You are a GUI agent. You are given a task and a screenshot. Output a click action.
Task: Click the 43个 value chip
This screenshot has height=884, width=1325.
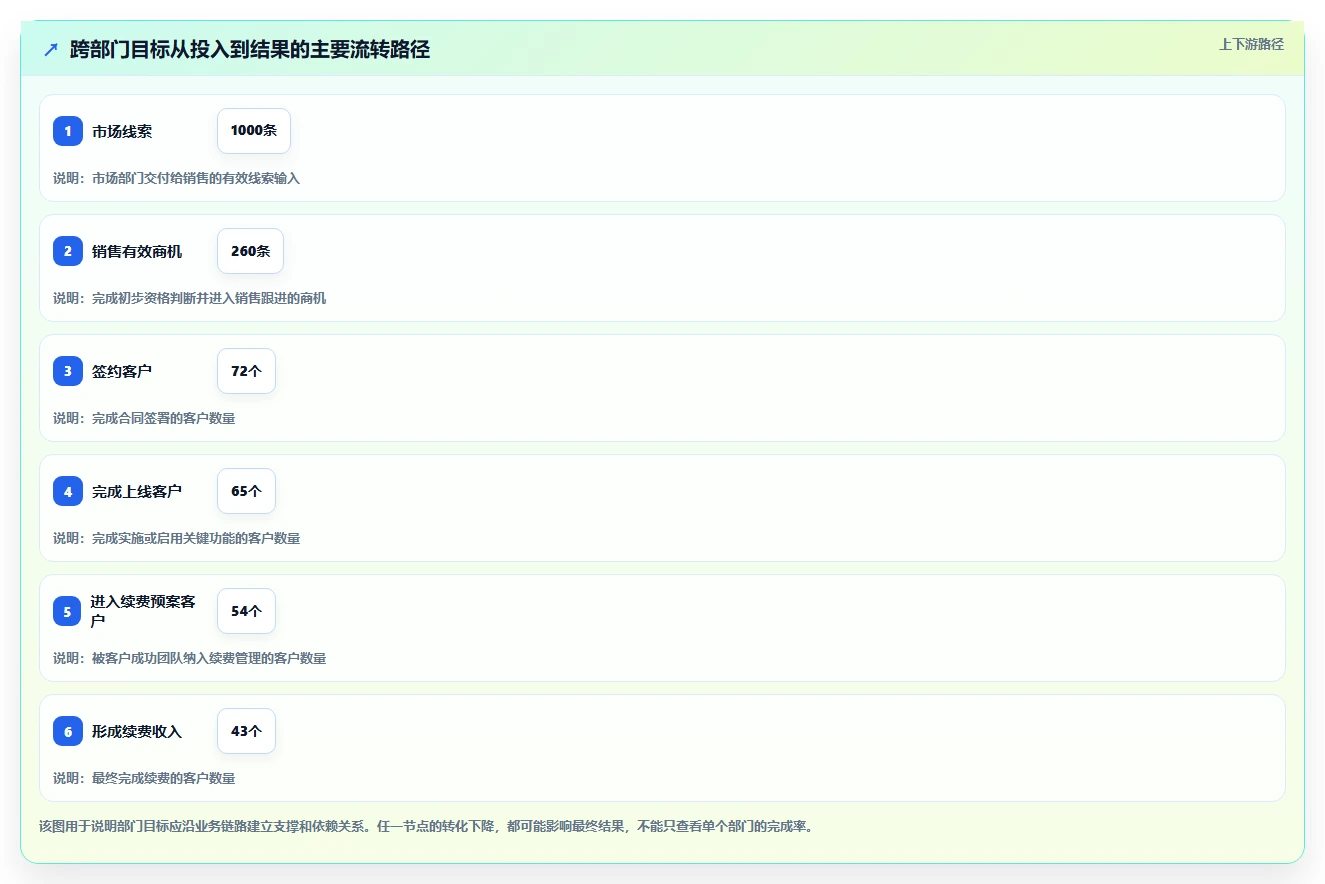(246, 731)
